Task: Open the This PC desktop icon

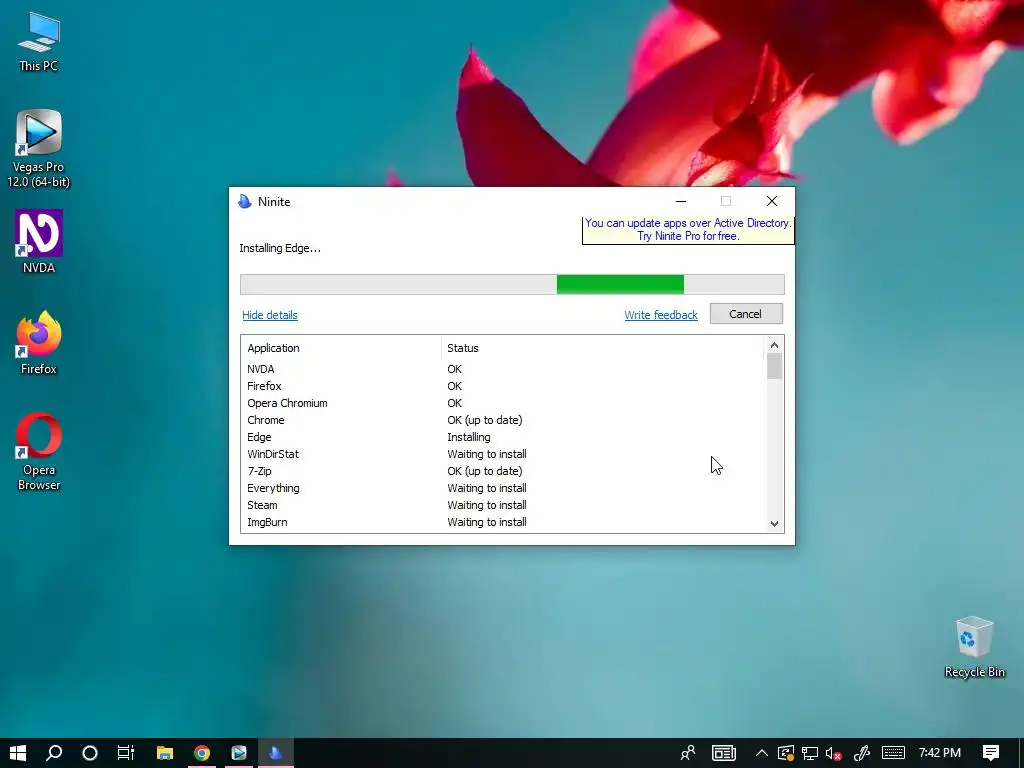Action: coord(39,42)
